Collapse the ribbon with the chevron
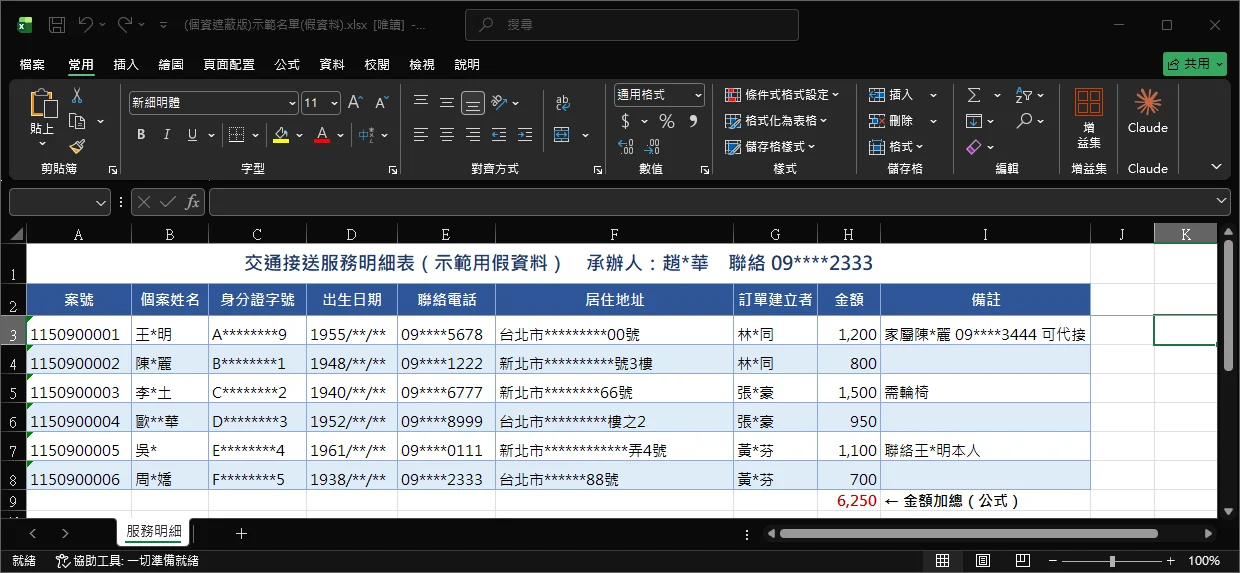 pyautogui.click(x=1216, y=167)
